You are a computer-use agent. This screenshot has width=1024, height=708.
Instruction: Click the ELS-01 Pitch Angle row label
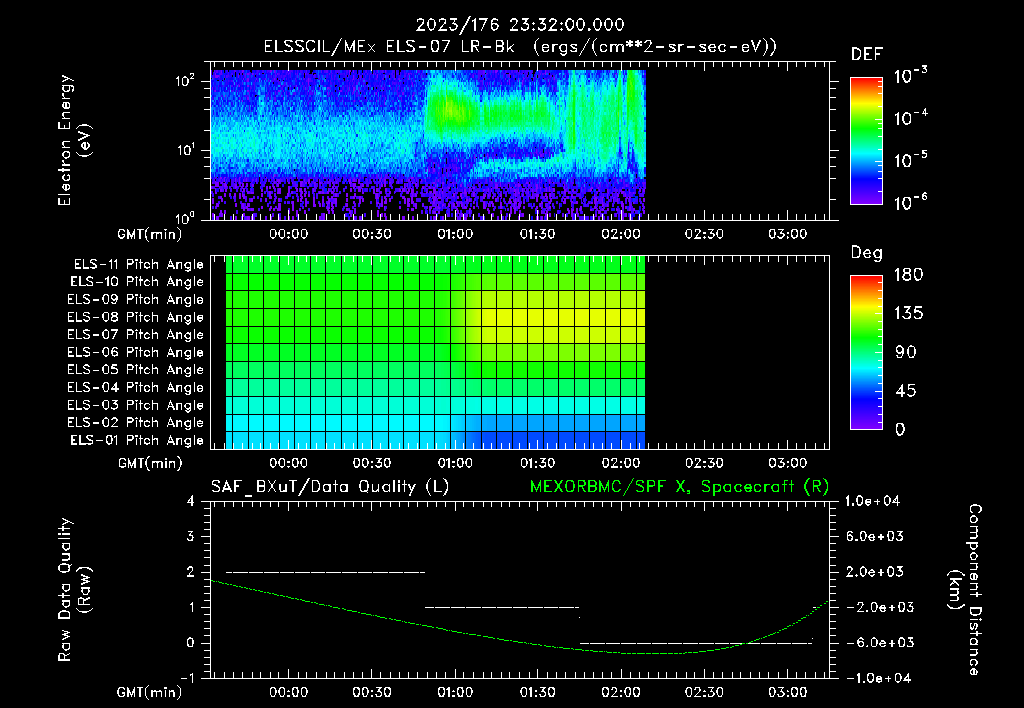pos(137,440)
